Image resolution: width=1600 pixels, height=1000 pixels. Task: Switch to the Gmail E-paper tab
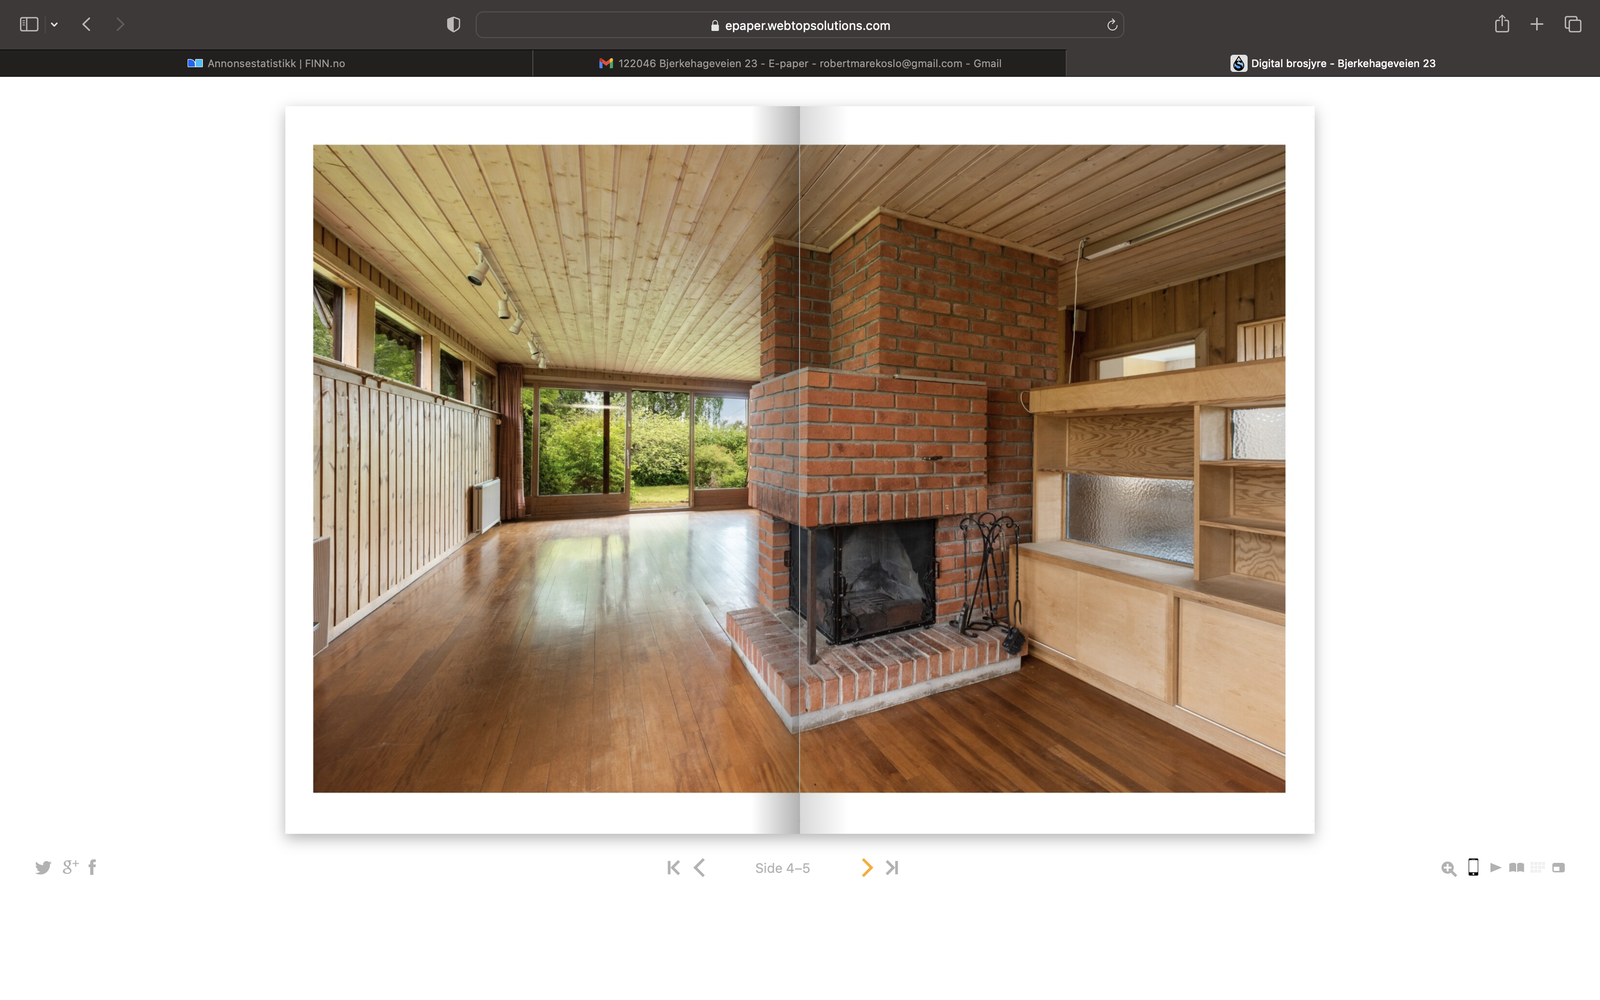(800, 63)
